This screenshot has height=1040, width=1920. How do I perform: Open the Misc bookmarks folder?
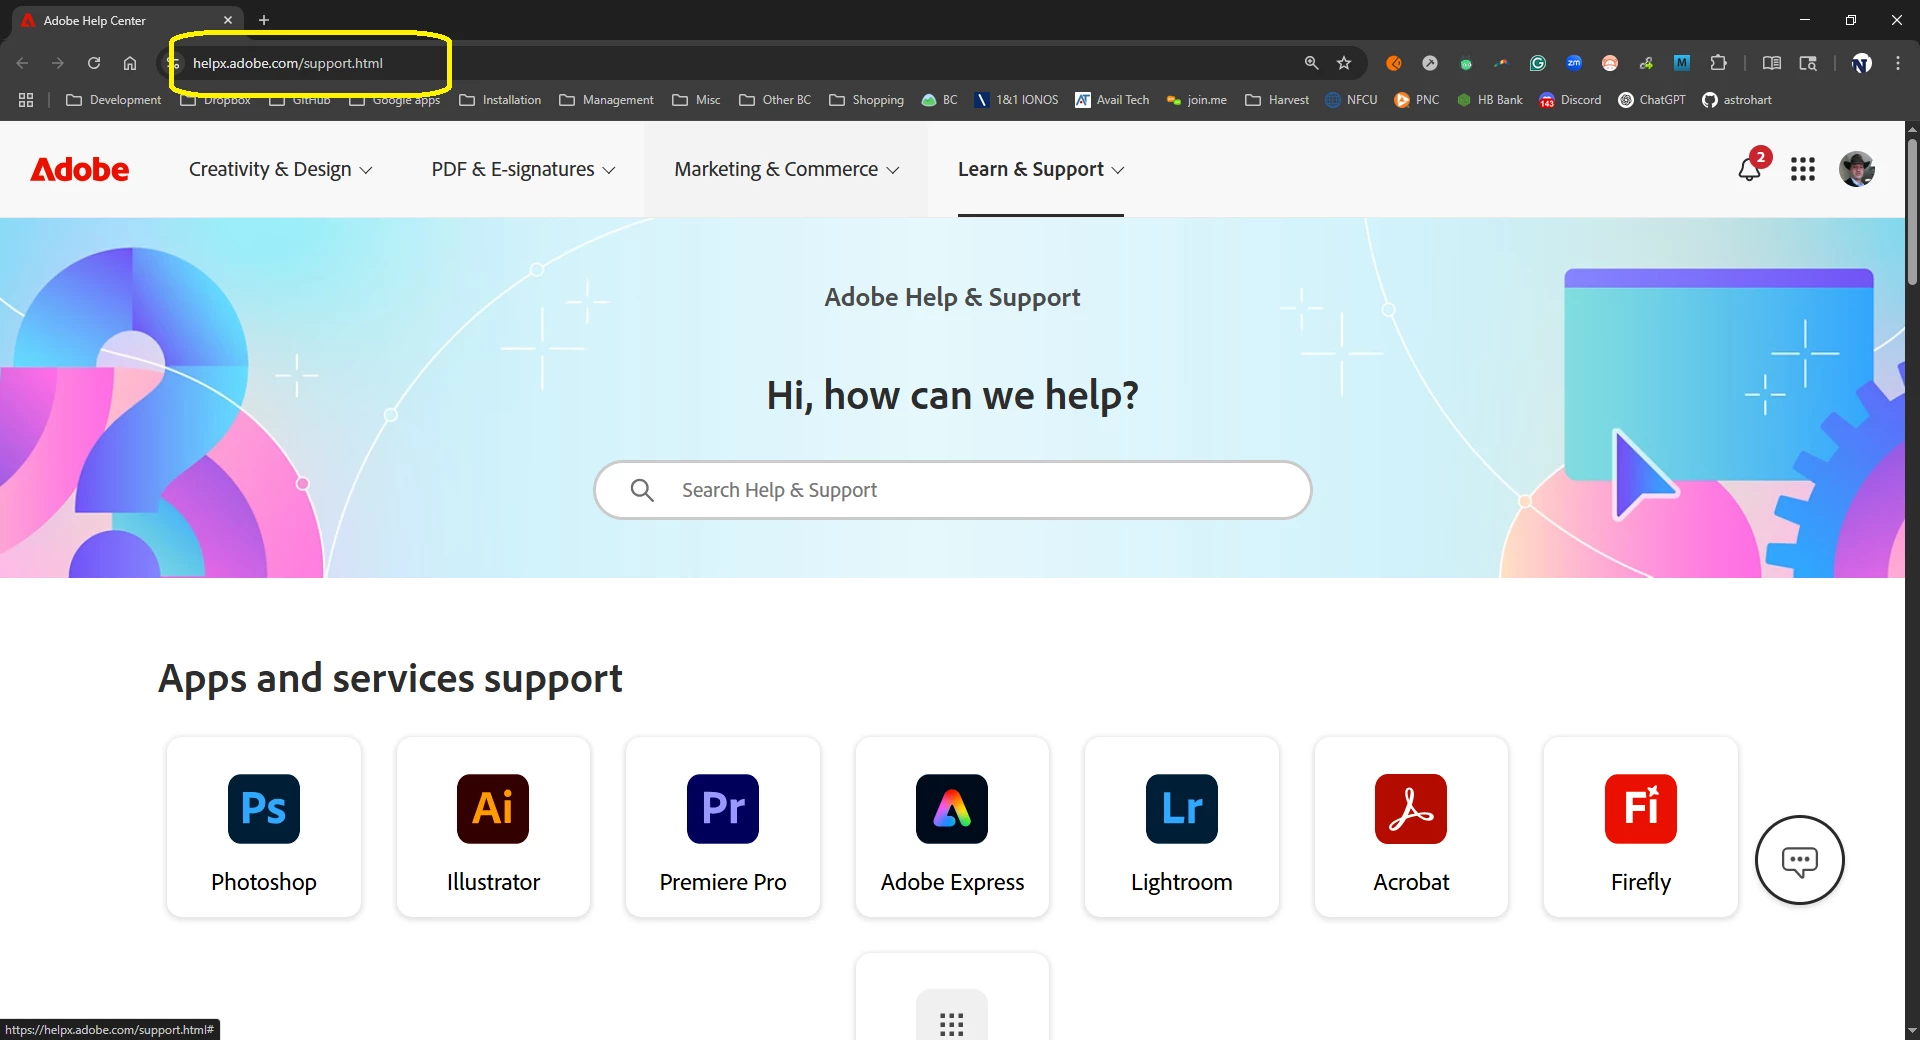click(x=696, y=100)
